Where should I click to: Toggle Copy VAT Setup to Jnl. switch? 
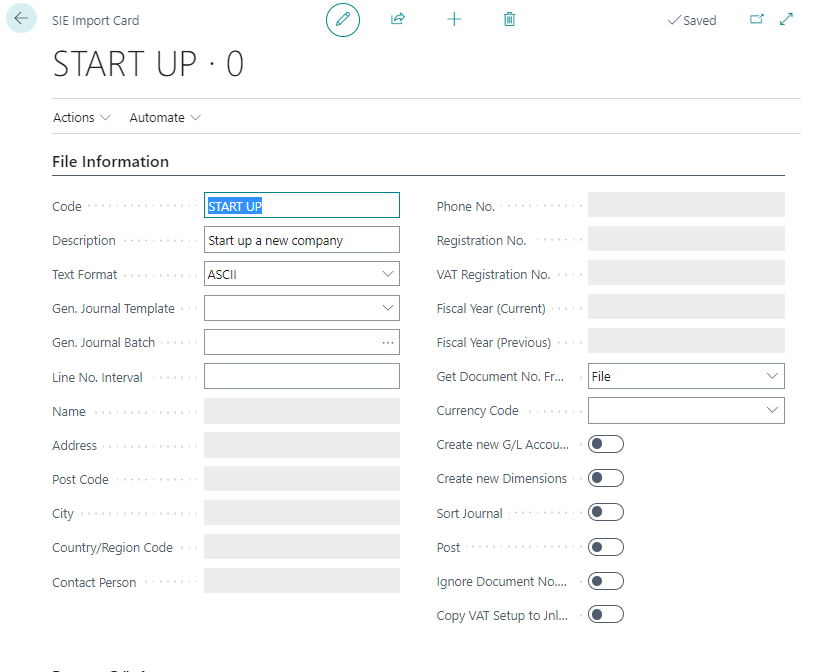click(x=605, y=615)
